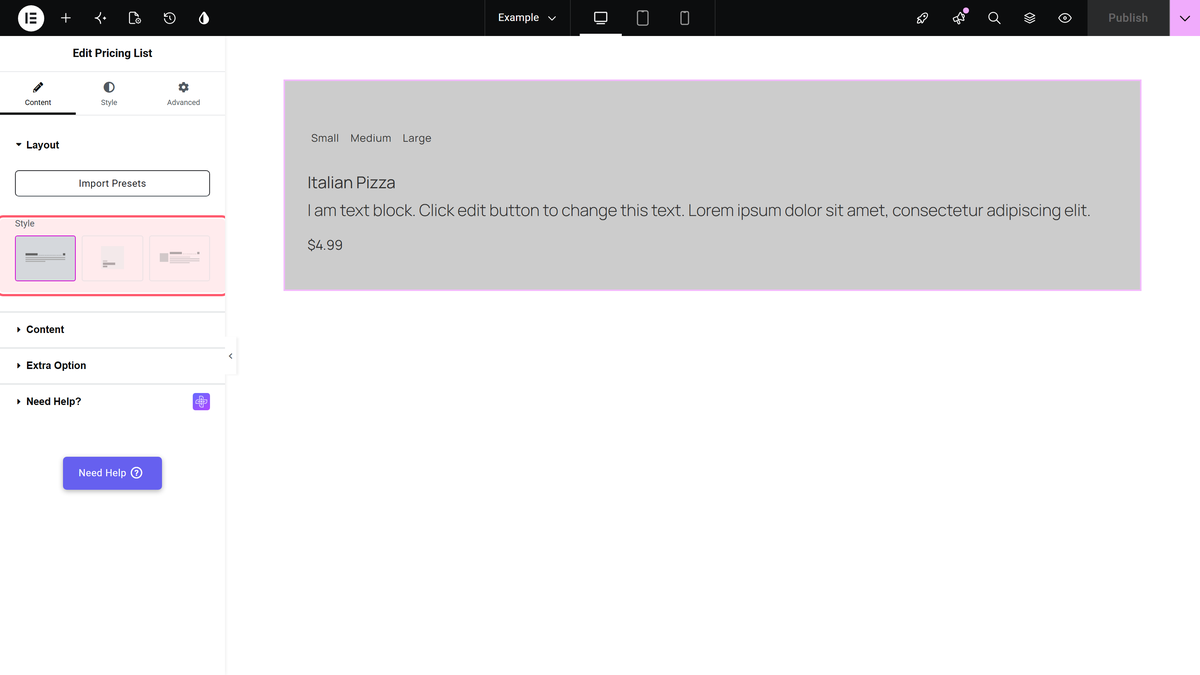Click the Publish button

tap(1128, 18)
